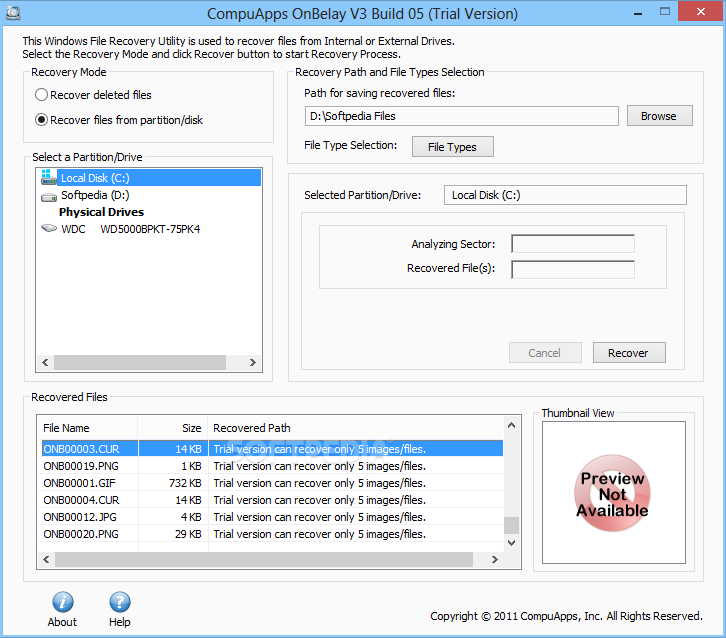This screenshot has width=726, height=638.
Task: Select file ONB00004.CUR
Action: tap(81, 500)
